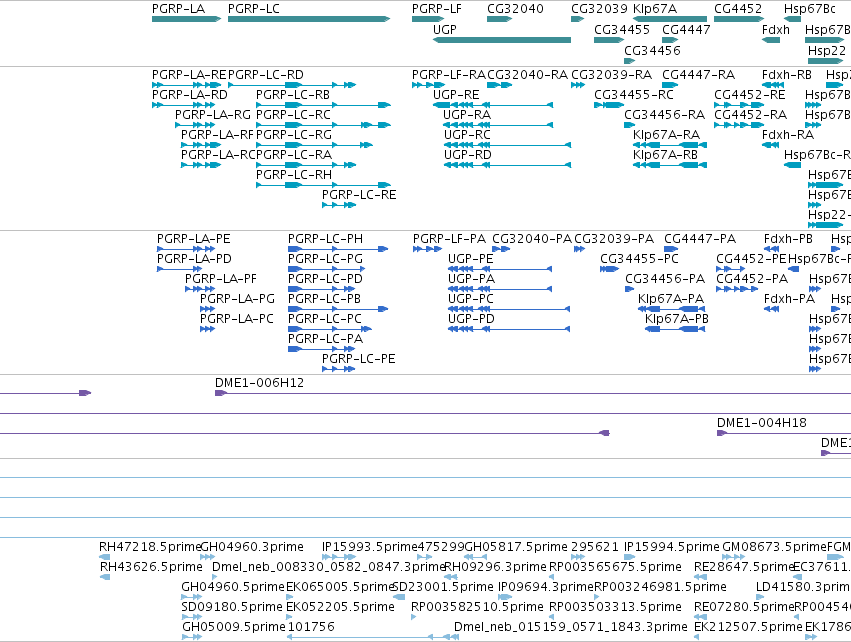The width and height of the screenshot is (851, 642).
Task: Select EST EK065005.5prime
Action: click(x=339, y=587)
